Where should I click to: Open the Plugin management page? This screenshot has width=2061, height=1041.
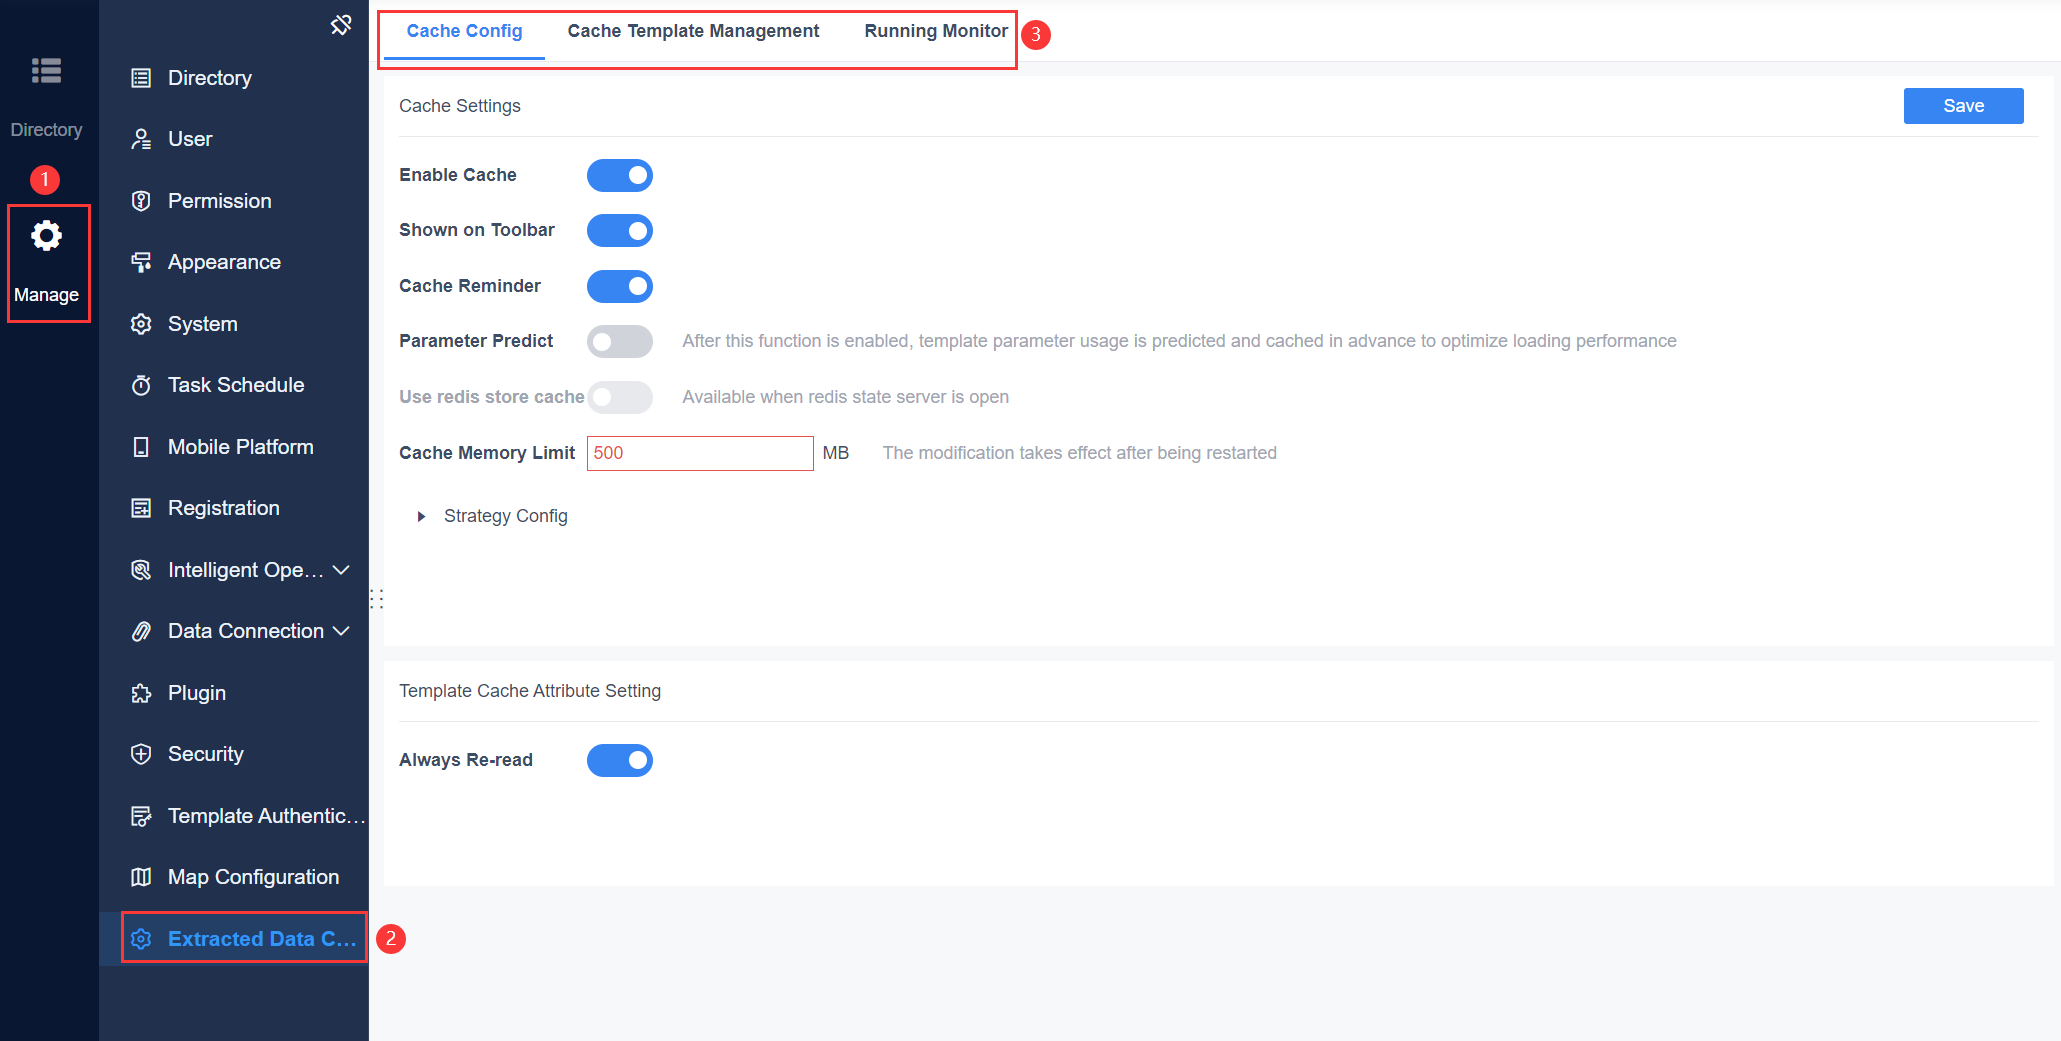coord(197,693)
